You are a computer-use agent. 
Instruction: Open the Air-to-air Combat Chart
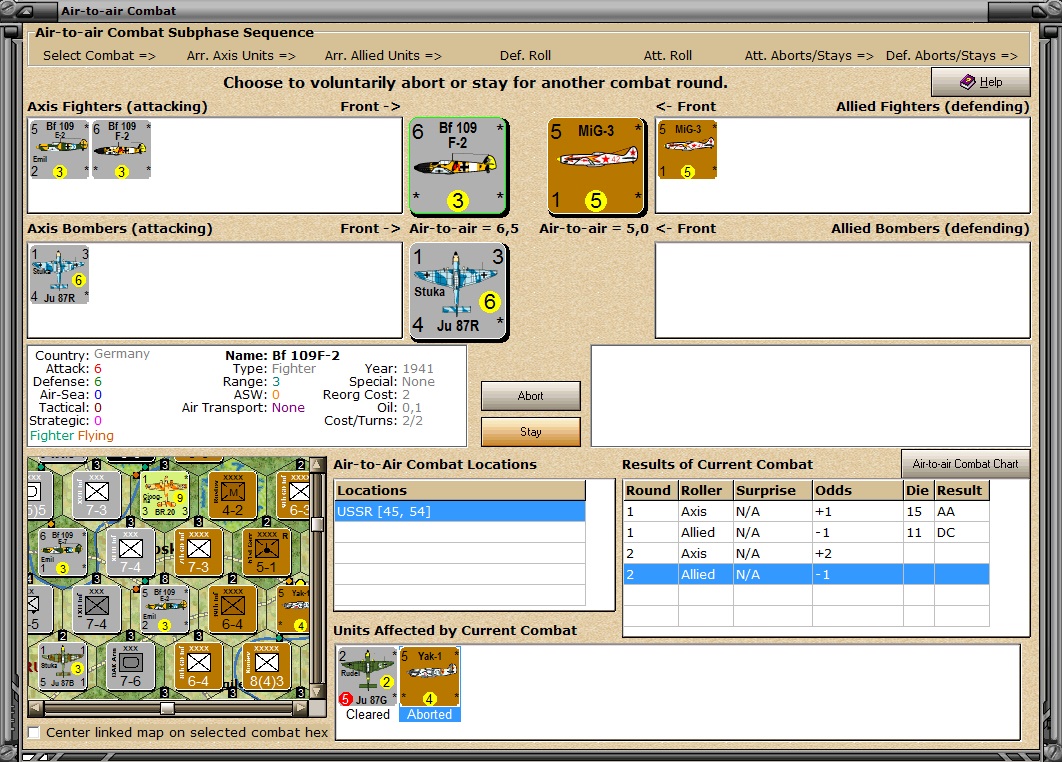pyautogui.click(x=965, y=464)
